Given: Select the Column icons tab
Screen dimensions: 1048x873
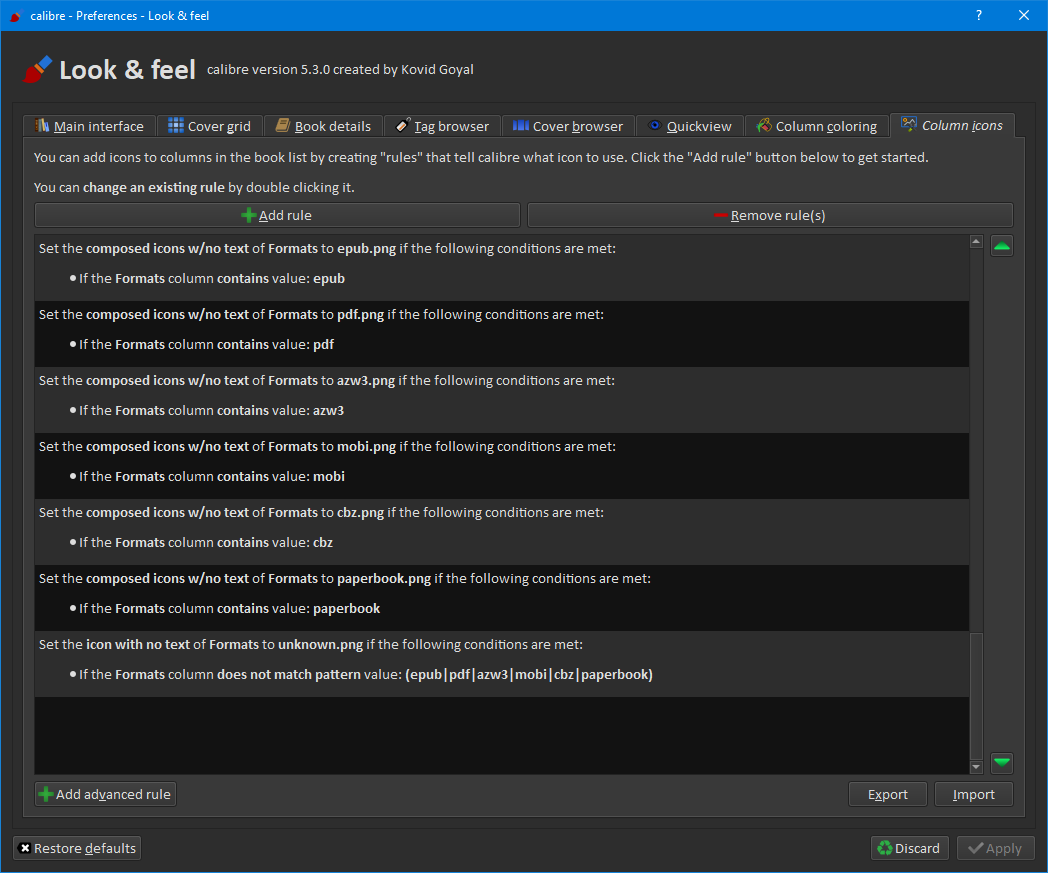Looking at the screenshot, I should click(x=952, y=125).
